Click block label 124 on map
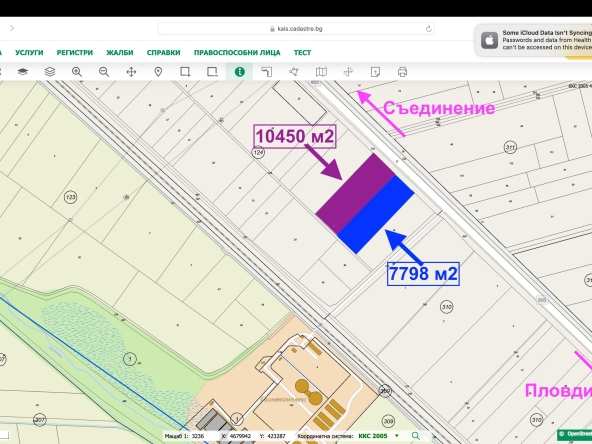Screen dimensions: 592x444 [x=258, y=153]
